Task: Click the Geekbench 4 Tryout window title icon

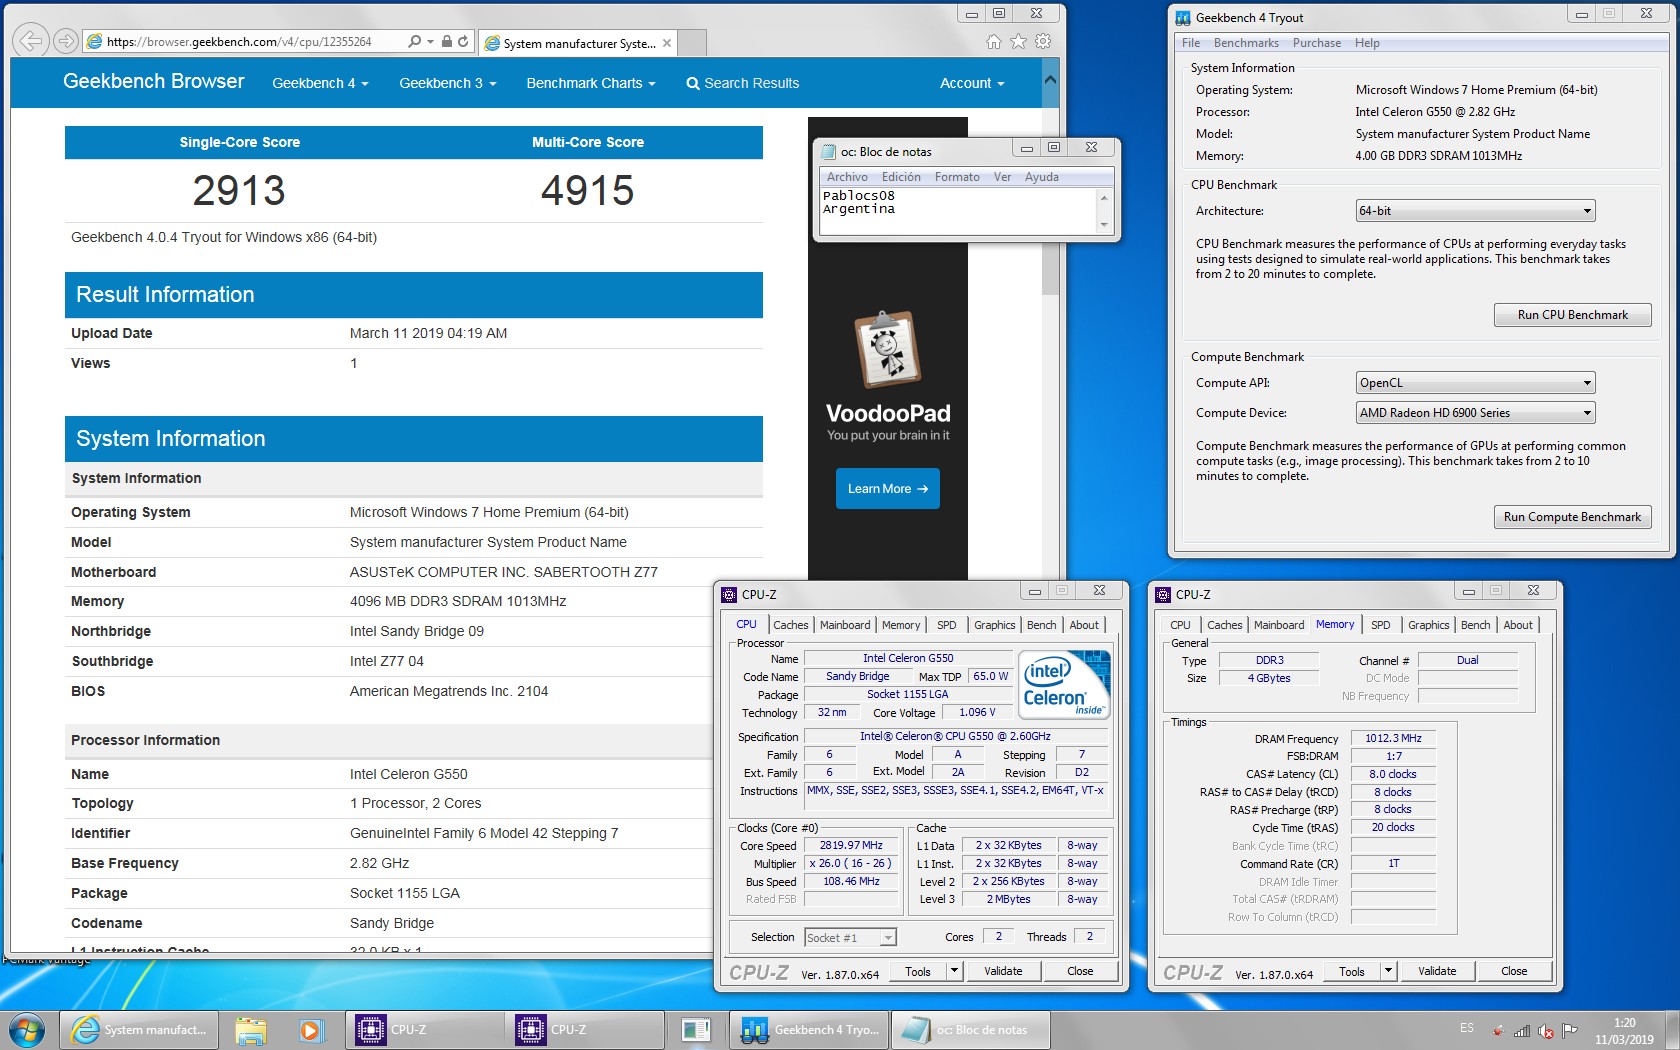Action: click(1183, 17)
